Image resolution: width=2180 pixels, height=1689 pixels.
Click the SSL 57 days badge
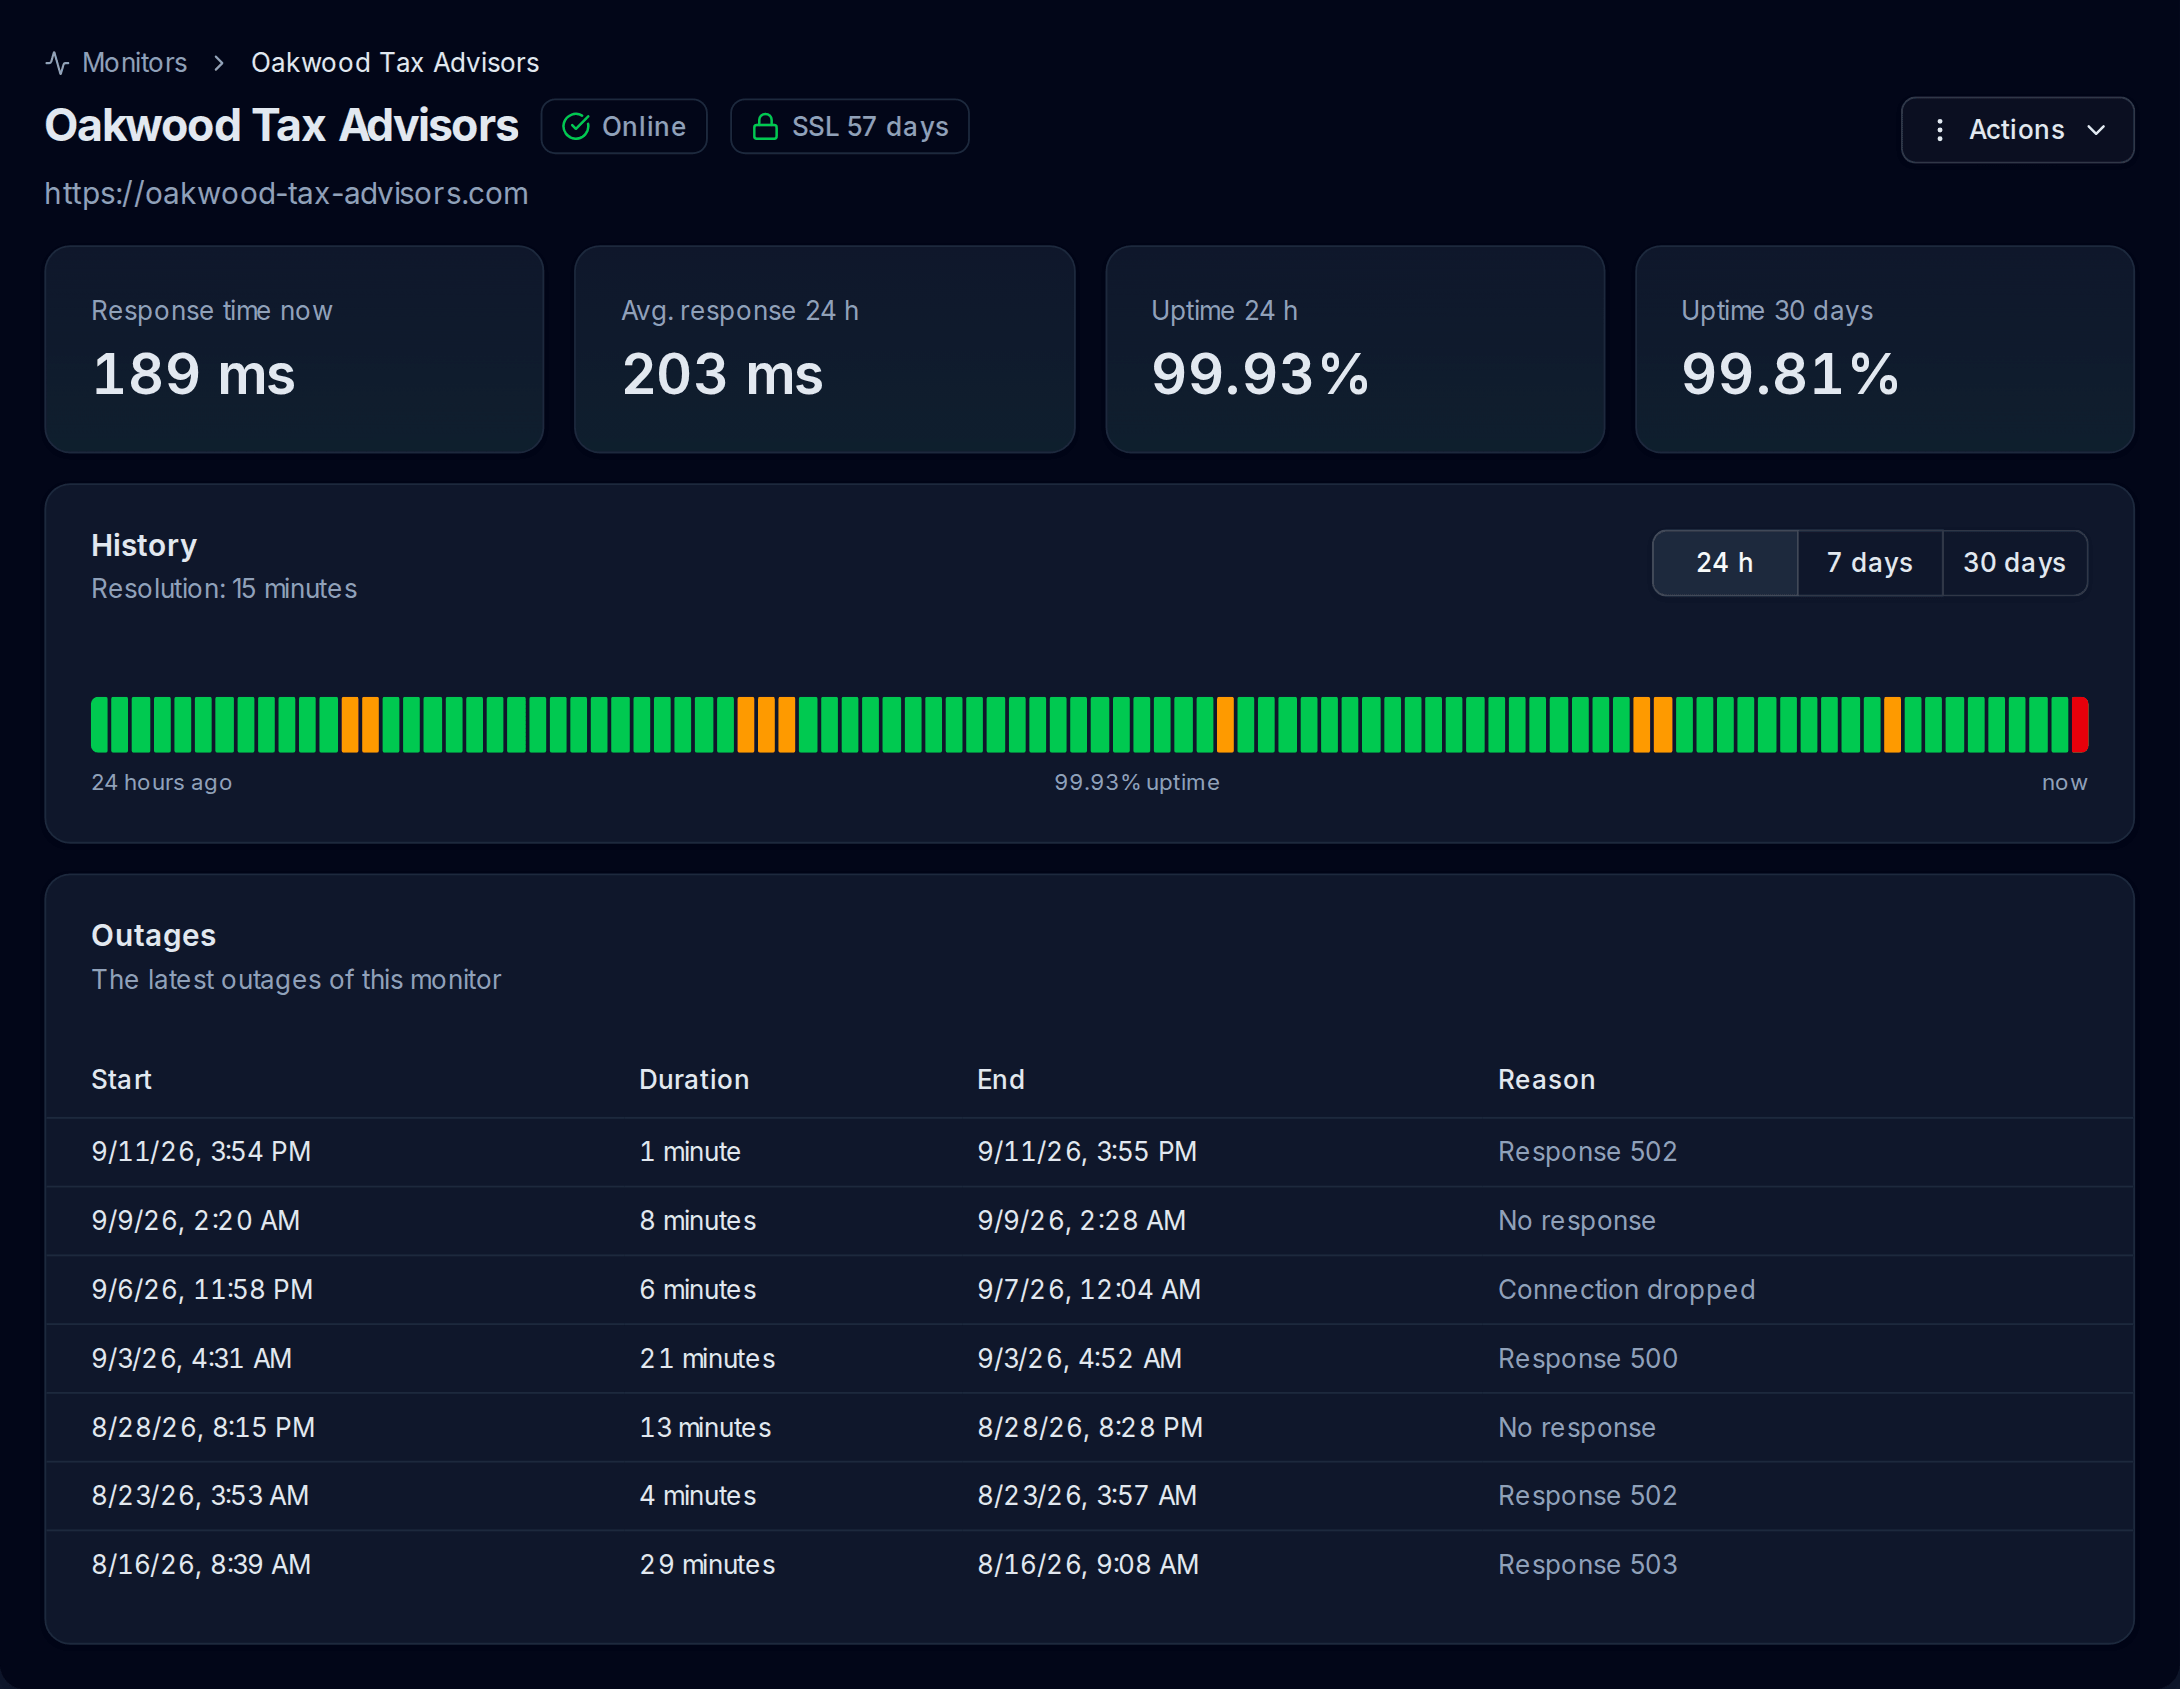coord(849,127)
